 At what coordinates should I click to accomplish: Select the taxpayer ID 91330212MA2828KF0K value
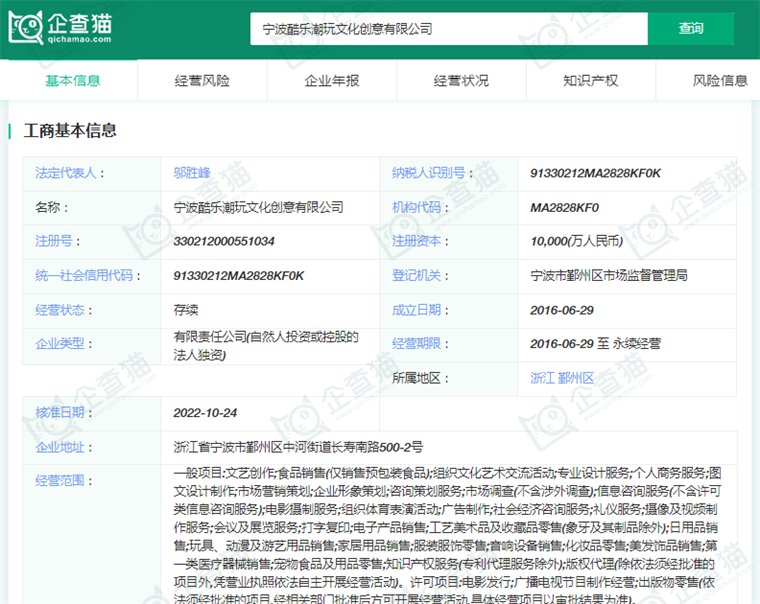pos(595,173)
